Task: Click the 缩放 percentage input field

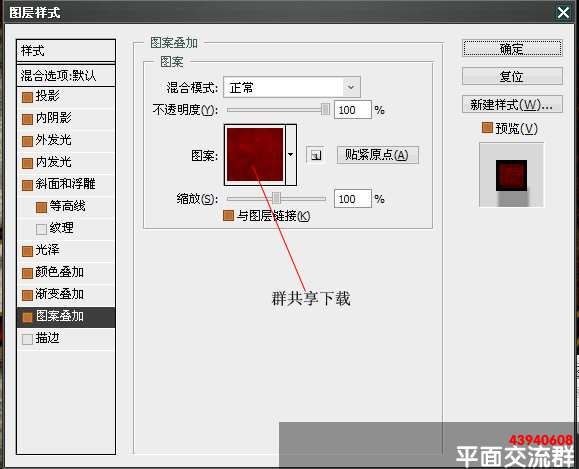Action: pyautogui.click(x=352, y=199)
